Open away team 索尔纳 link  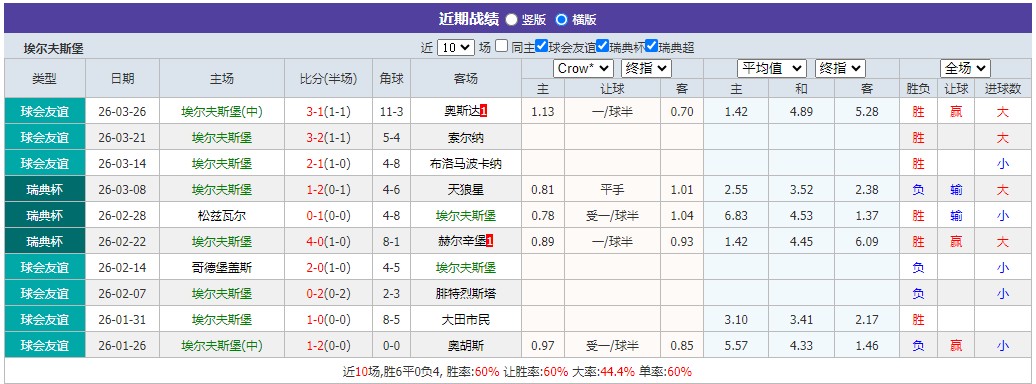[x=466, y=138]
